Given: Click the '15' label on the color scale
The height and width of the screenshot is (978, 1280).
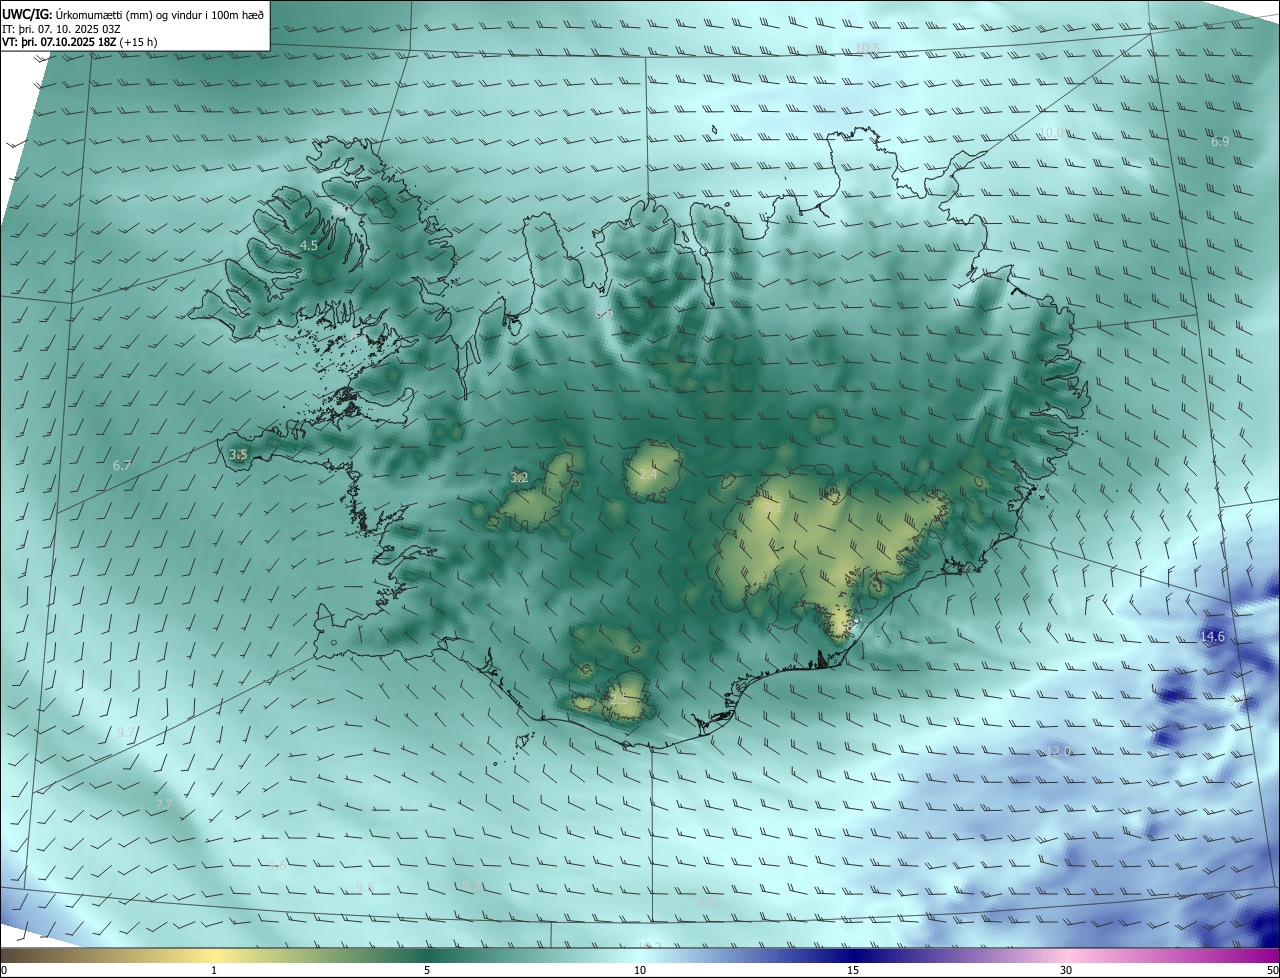Looking at the screenshot, I should point(853,970).
